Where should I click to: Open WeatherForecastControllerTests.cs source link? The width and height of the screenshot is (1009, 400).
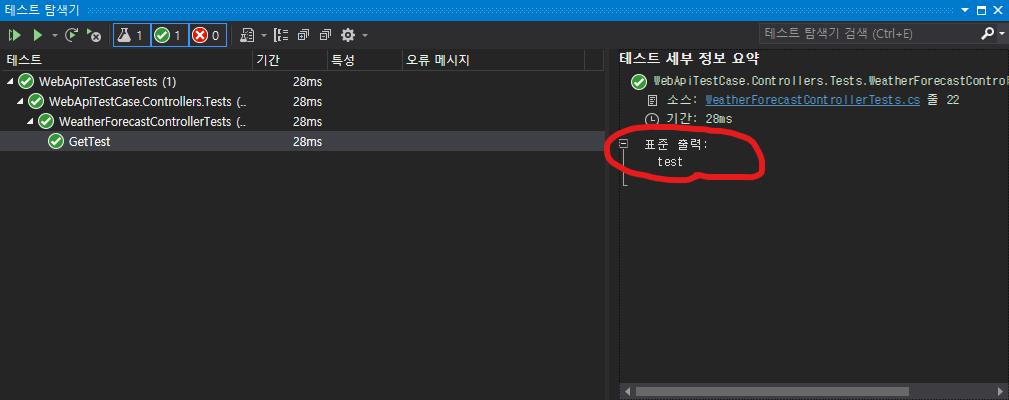pyautogui.click(x=812, y=100)
